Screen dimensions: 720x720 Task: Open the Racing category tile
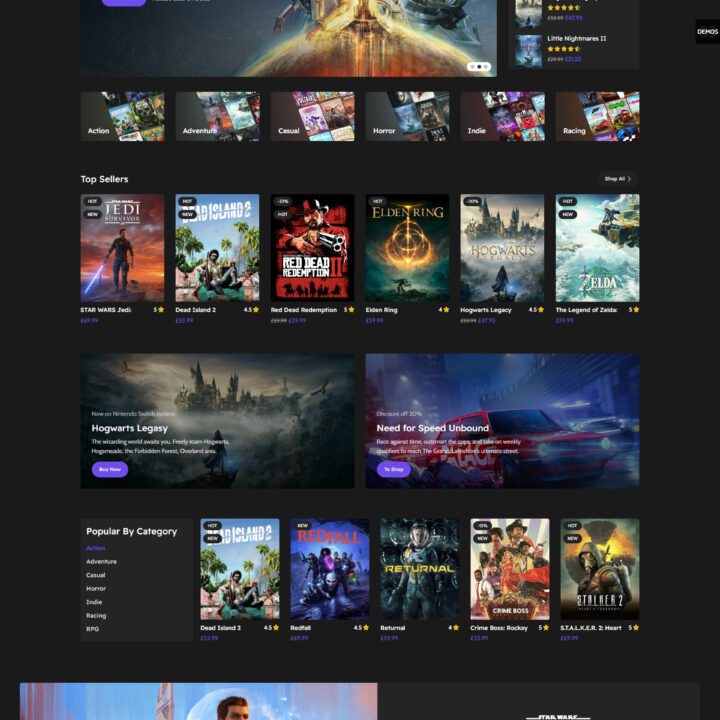pos(597,116)
